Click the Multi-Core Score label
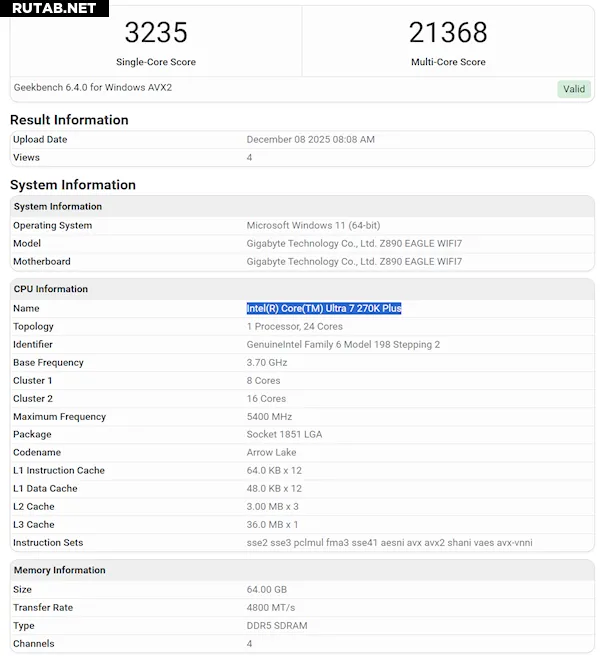The image size is (600, 656). click(447, 62)
